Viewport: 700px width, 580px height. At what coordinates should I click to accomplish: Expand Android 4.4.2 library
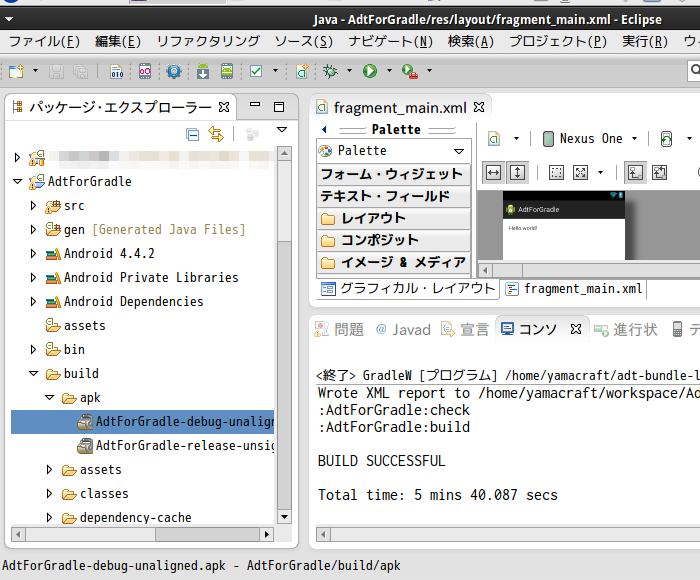point(33,254)
